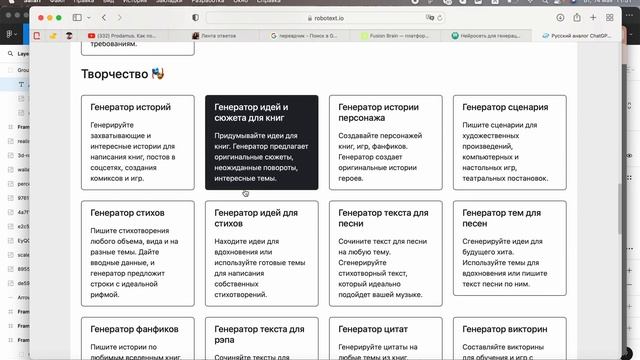Screen dimensions: 640x360
Task: Select the 3d-r image layer in background app
Action: click(18, 155)
